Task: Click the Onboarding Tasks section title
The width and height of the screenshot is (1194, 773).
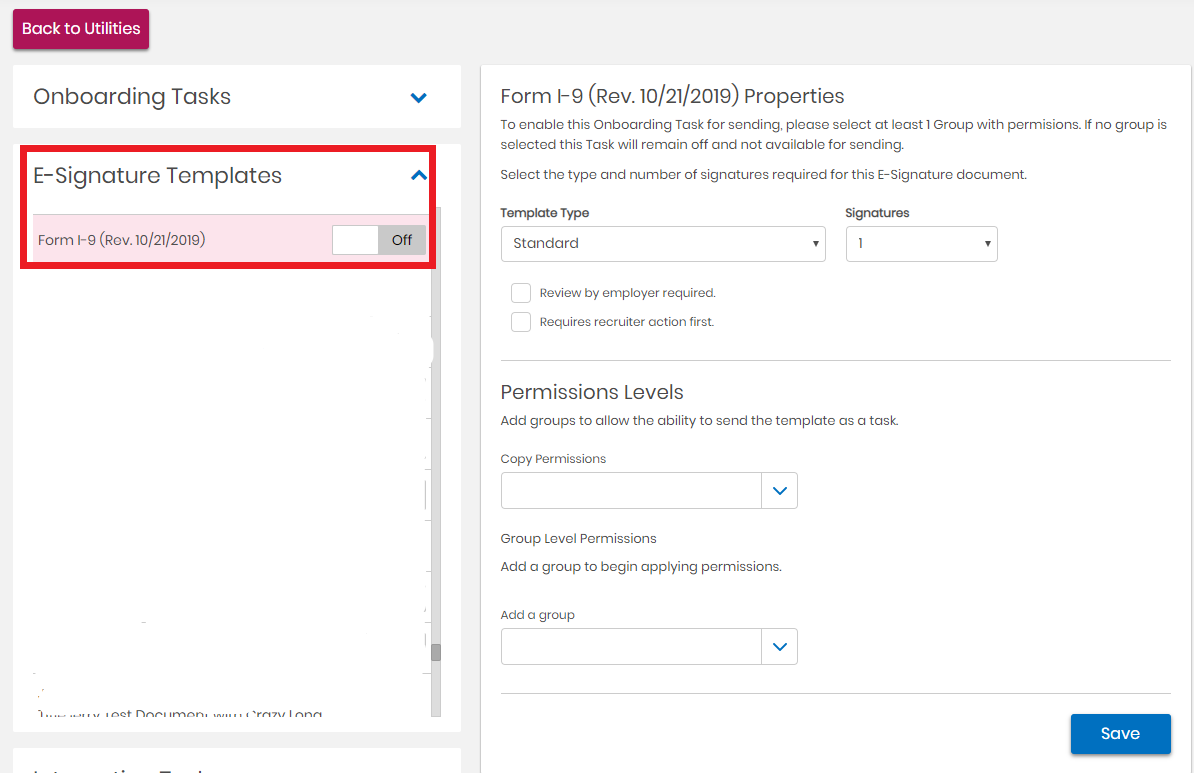Action: tap(132, 97)
